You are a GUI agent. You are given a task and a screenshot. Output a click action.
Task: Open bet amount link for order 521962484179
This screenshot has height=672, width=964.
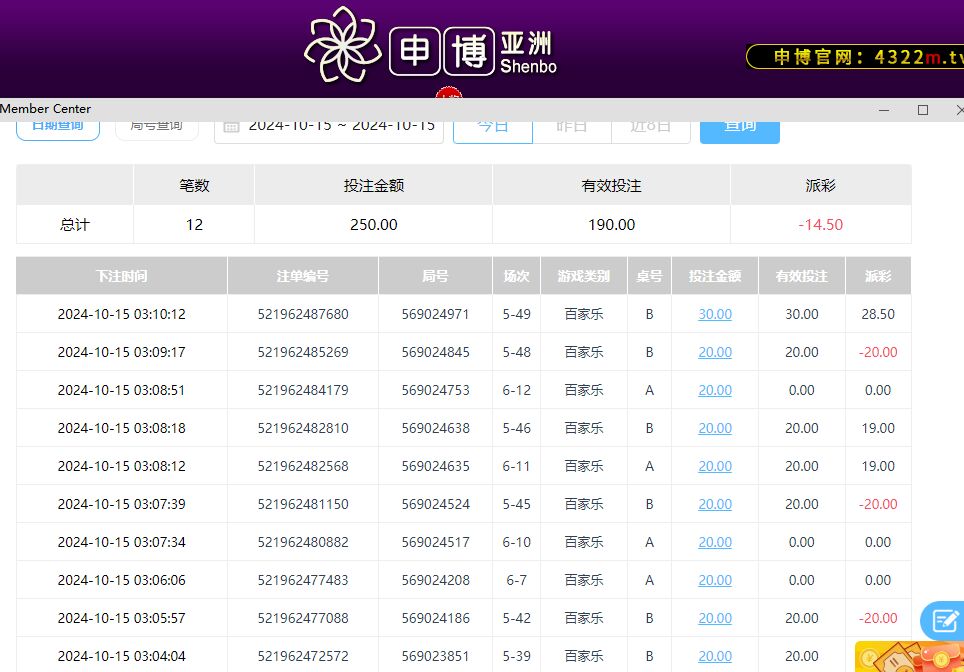pyautogui.click(x=715, y=390)
